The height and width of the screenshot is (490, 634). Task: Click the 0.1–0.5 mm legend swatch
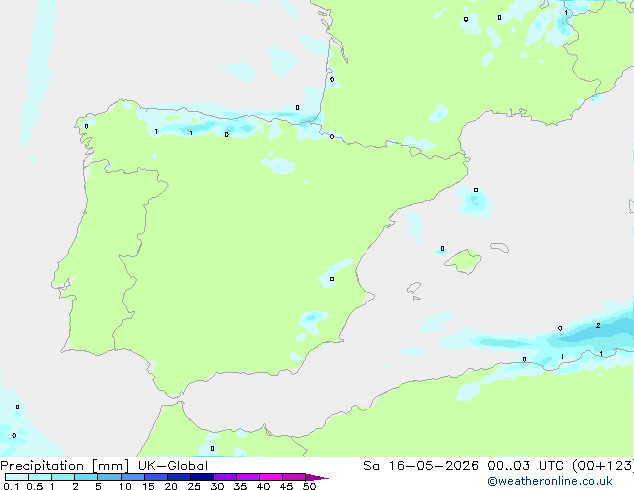pyautogui.click(x=17, y=477)
